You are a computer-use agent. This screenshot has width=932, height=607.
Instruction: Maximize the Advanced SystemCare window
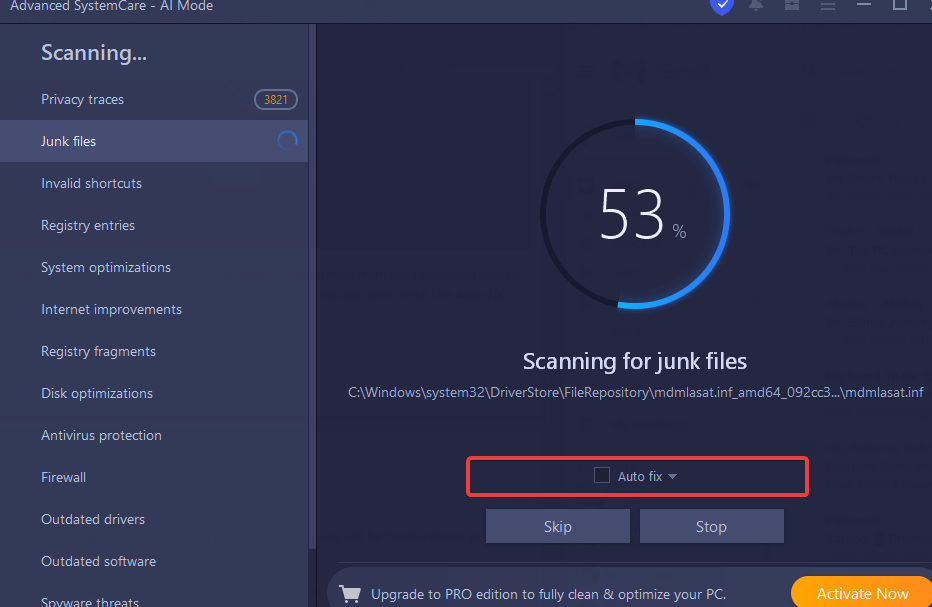pos(900,5)
